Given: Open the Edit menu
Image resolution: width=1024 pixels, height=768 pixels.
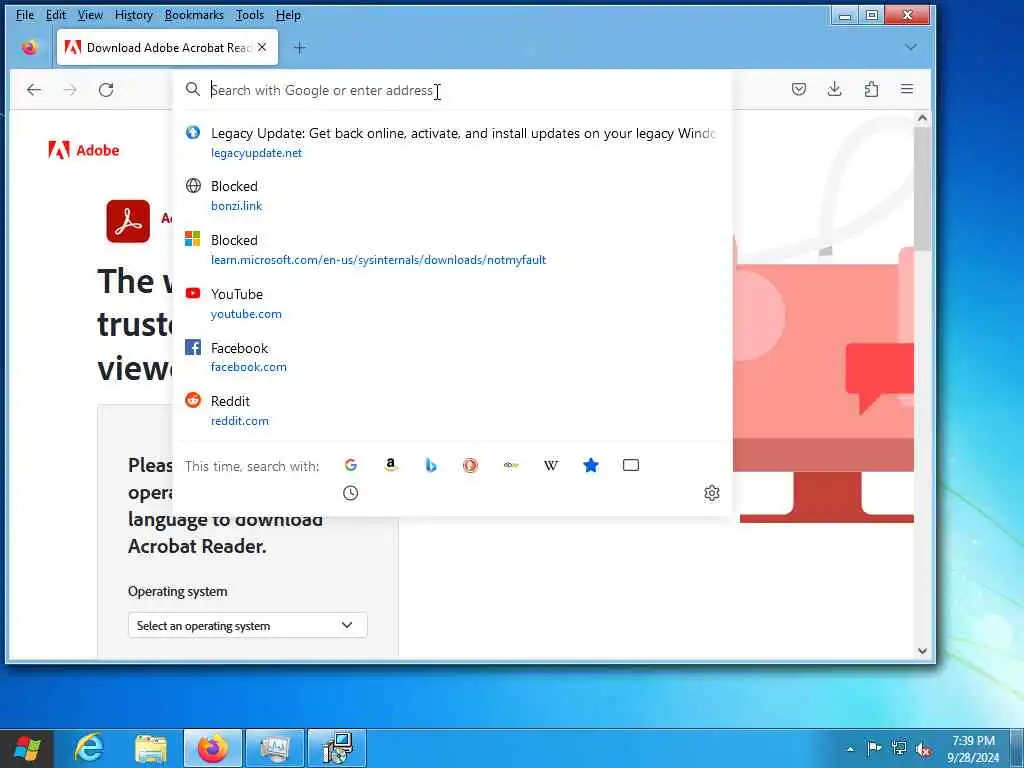Looking at the screenshot, I should click(56, 14).
